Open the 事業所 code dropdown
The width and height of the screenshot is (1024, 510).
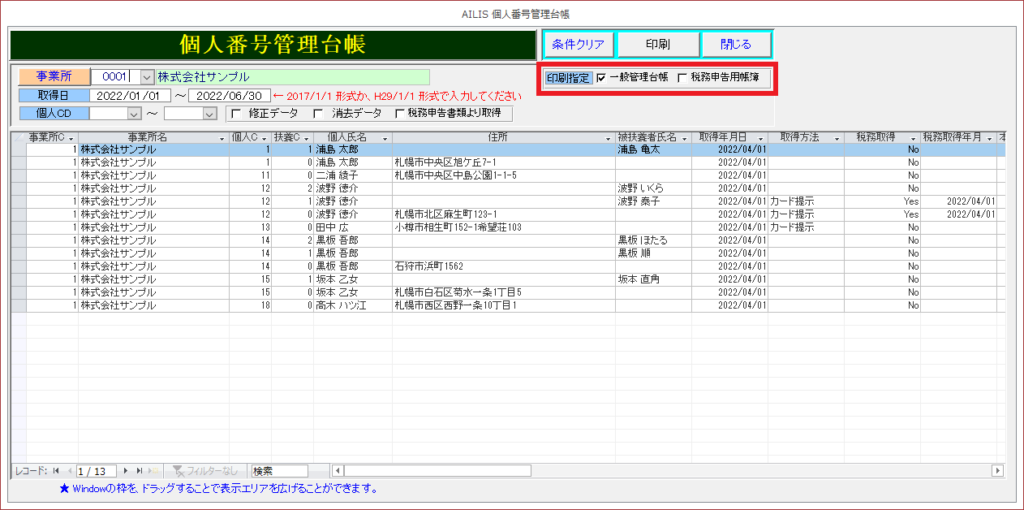[147, 77]
